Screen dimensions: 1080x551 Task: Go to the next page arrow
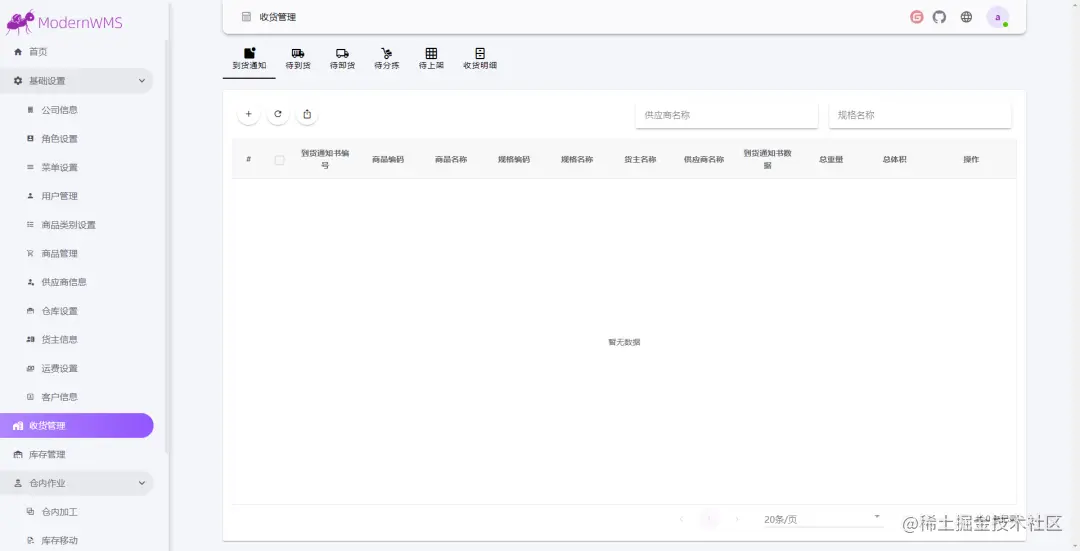[x=737, y=519]
